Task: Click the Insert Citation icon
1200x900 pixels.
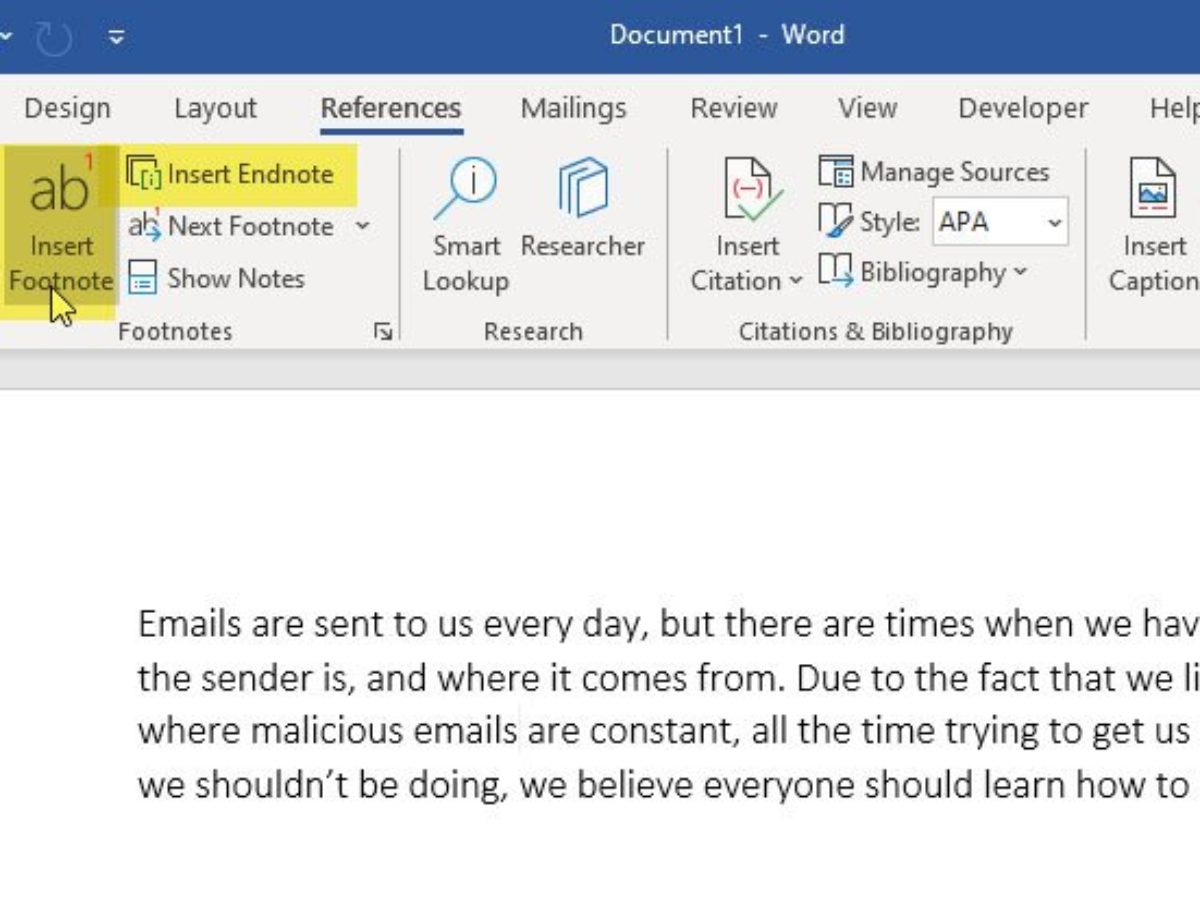Action: (x=748, y=190)
